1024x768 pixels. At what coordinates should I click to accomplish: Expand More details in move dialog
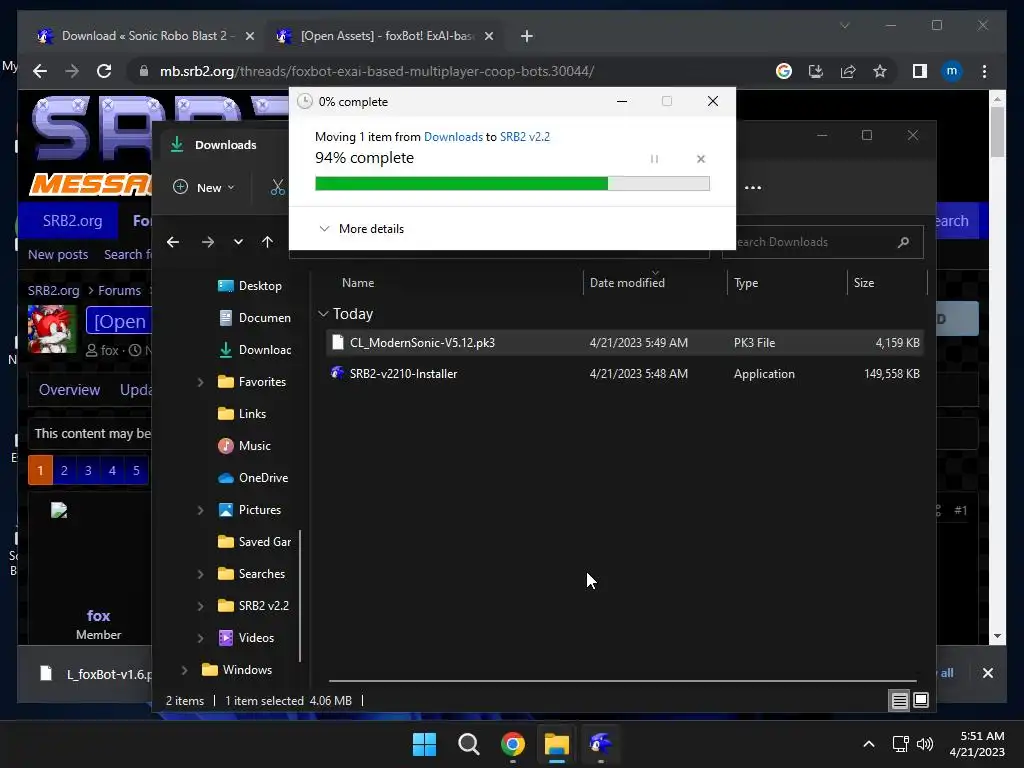pos(361,229)
